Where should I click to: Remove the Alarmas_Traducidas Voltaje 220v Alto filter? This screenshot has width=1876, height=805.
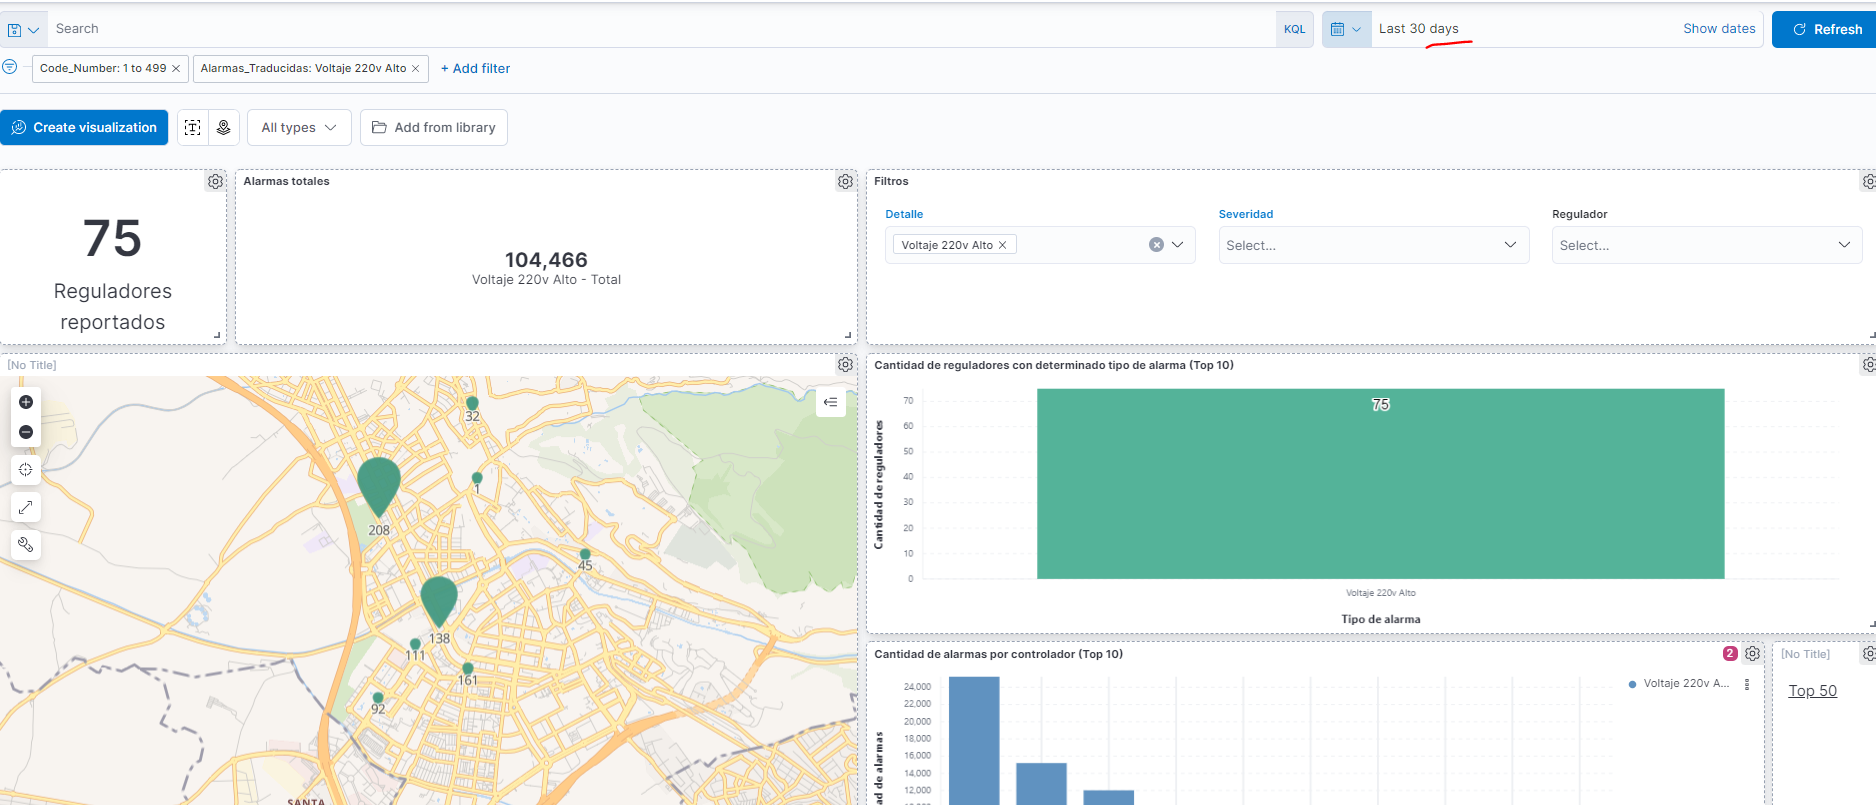click(416, 69)
